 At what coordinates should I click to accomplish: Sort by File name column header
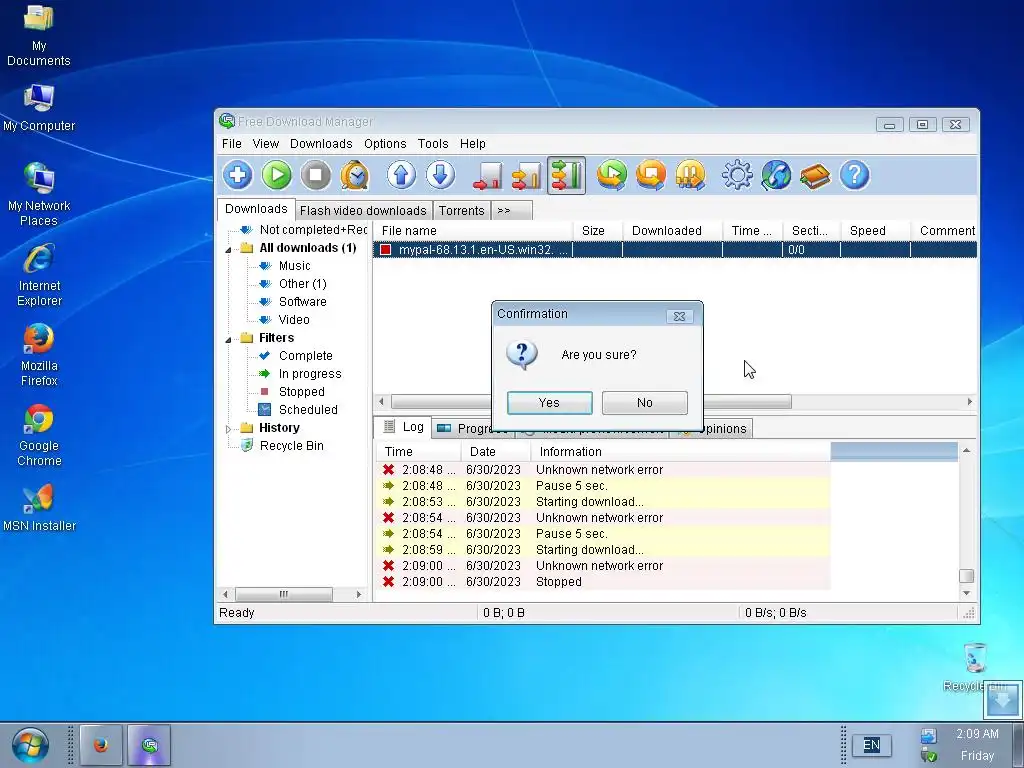[473, 231]
